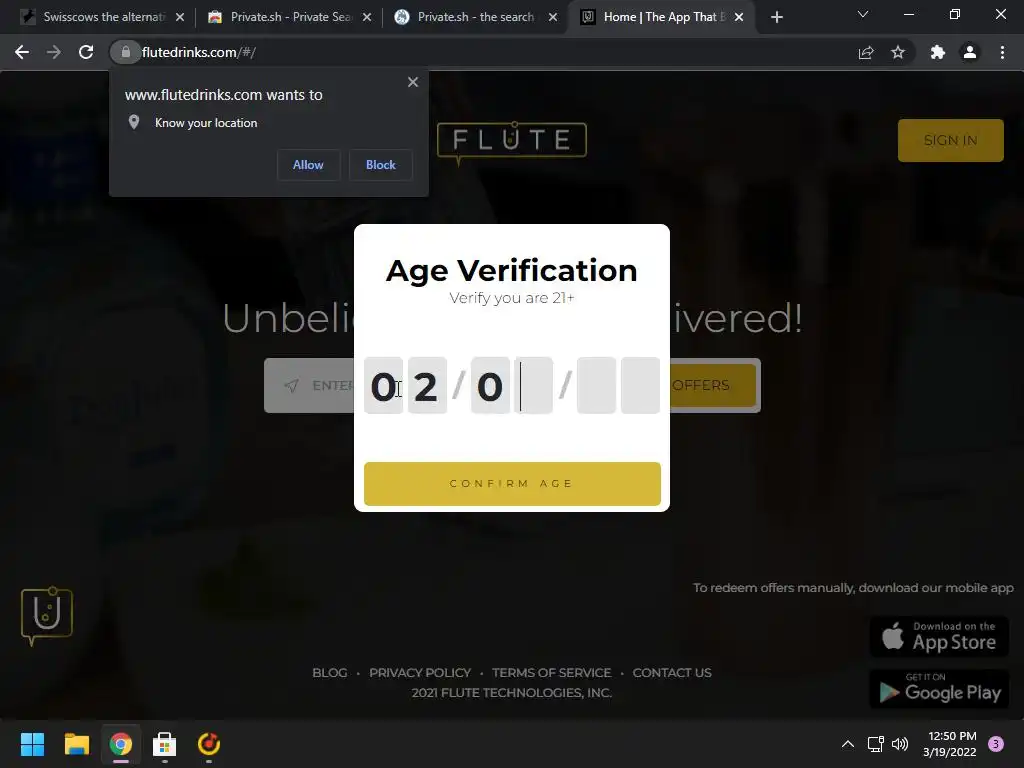Screen dimensions: 1024x768
Task: Open the CONTACT US footer link
Action: 672,673
